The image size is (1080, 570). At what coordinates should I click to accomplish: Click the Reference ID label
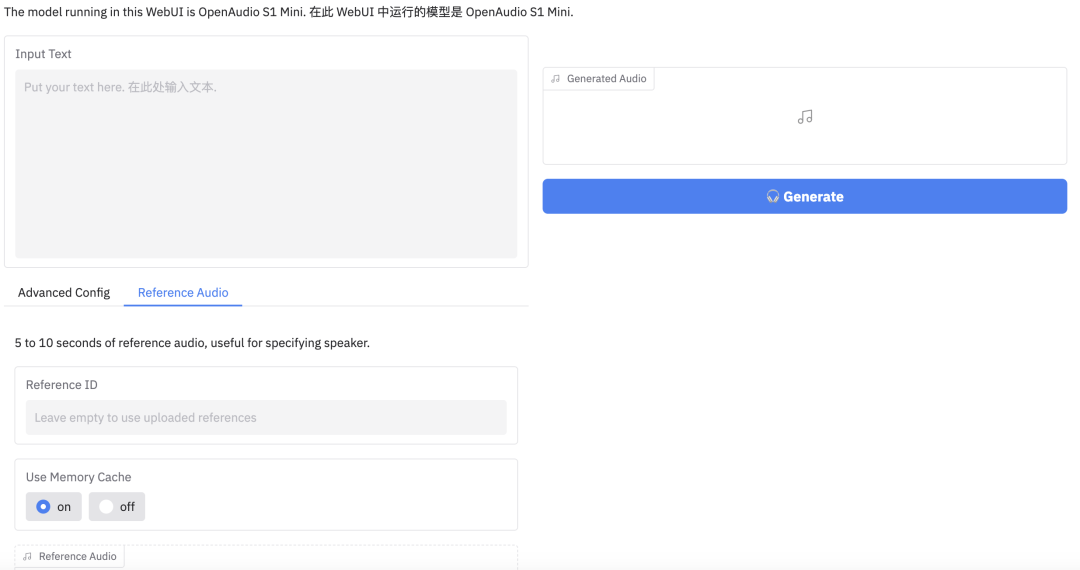click(62, 385)
